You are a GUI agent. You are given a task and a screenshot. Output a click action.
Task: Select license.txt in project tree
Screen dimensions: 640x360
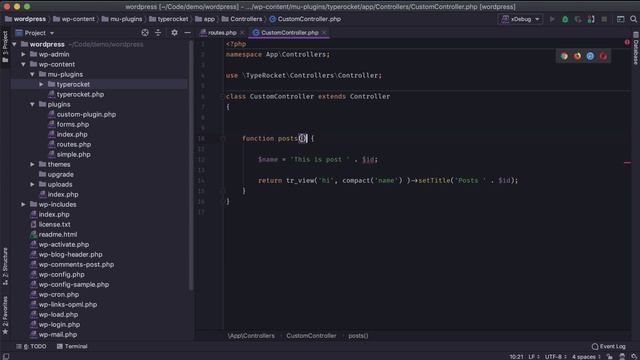point(50,224)
